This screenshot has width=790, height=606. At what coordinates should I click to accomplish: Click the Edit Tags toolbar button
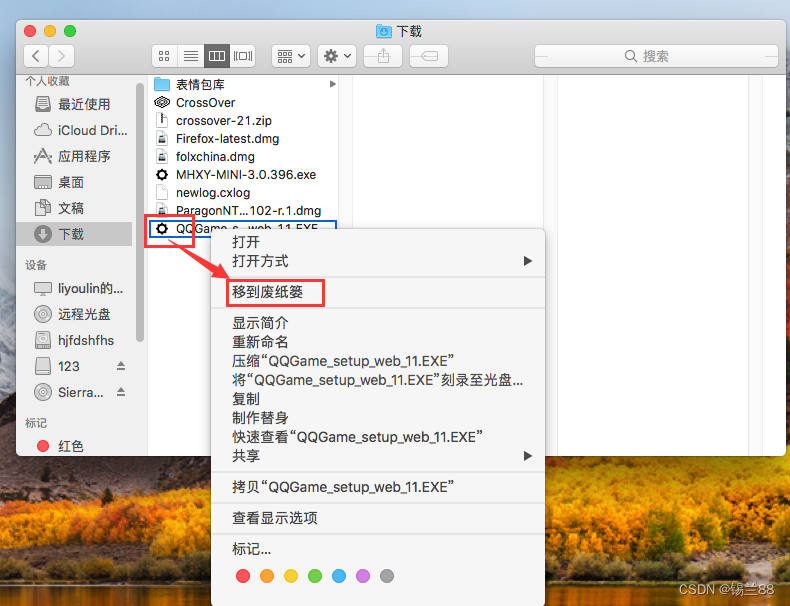point(429,56)
